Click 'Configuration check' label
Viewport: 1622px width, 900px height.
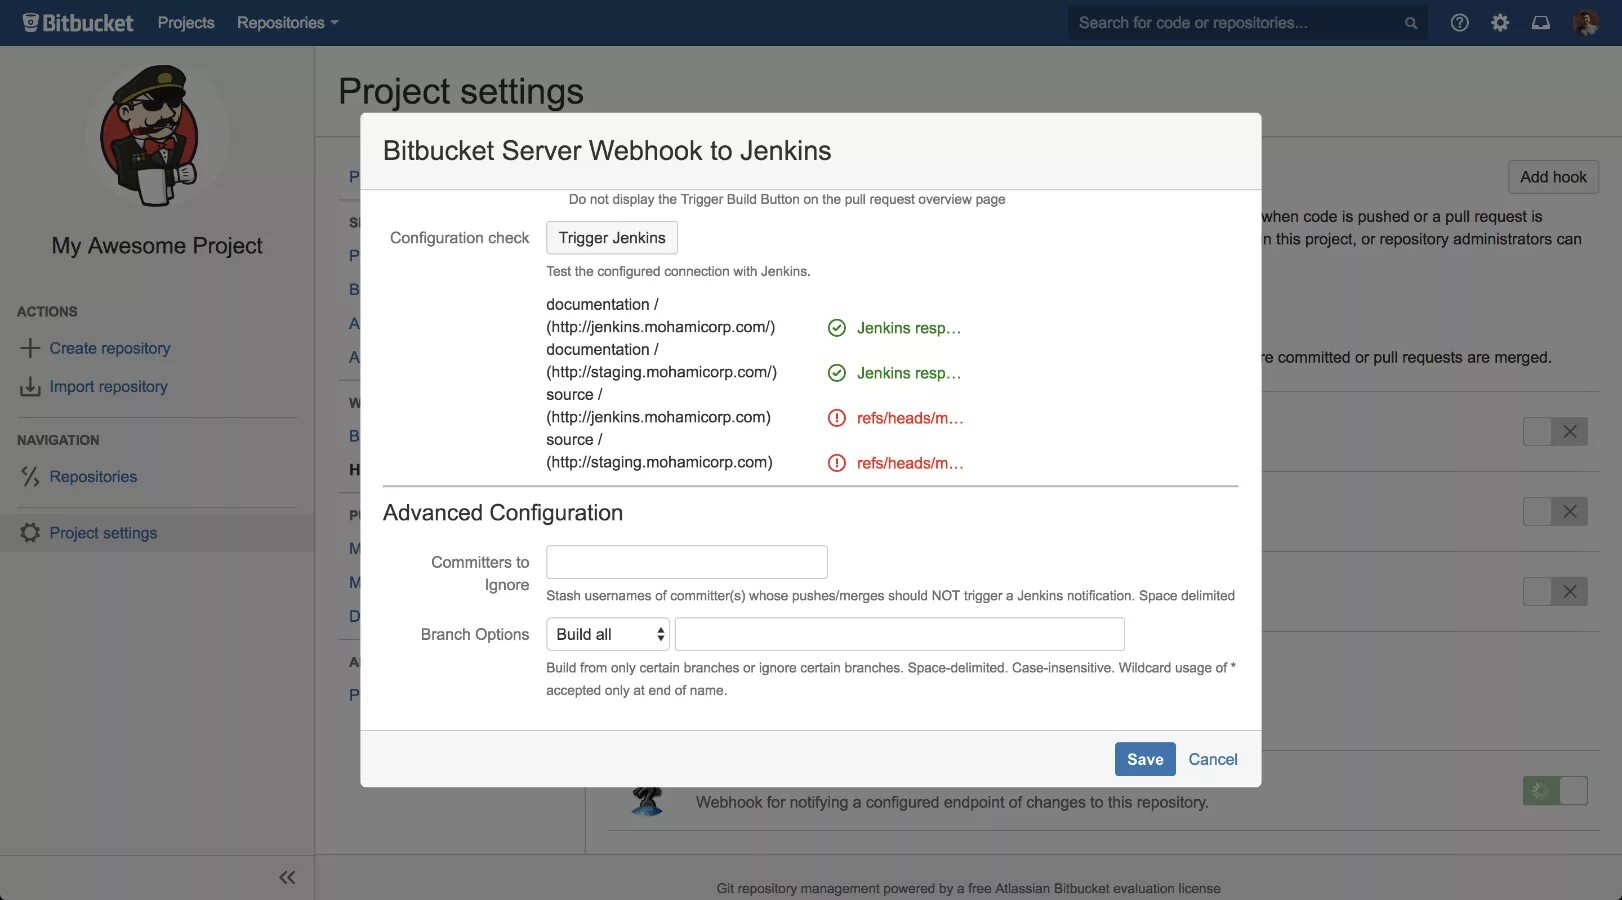click(x=460, y=238)
